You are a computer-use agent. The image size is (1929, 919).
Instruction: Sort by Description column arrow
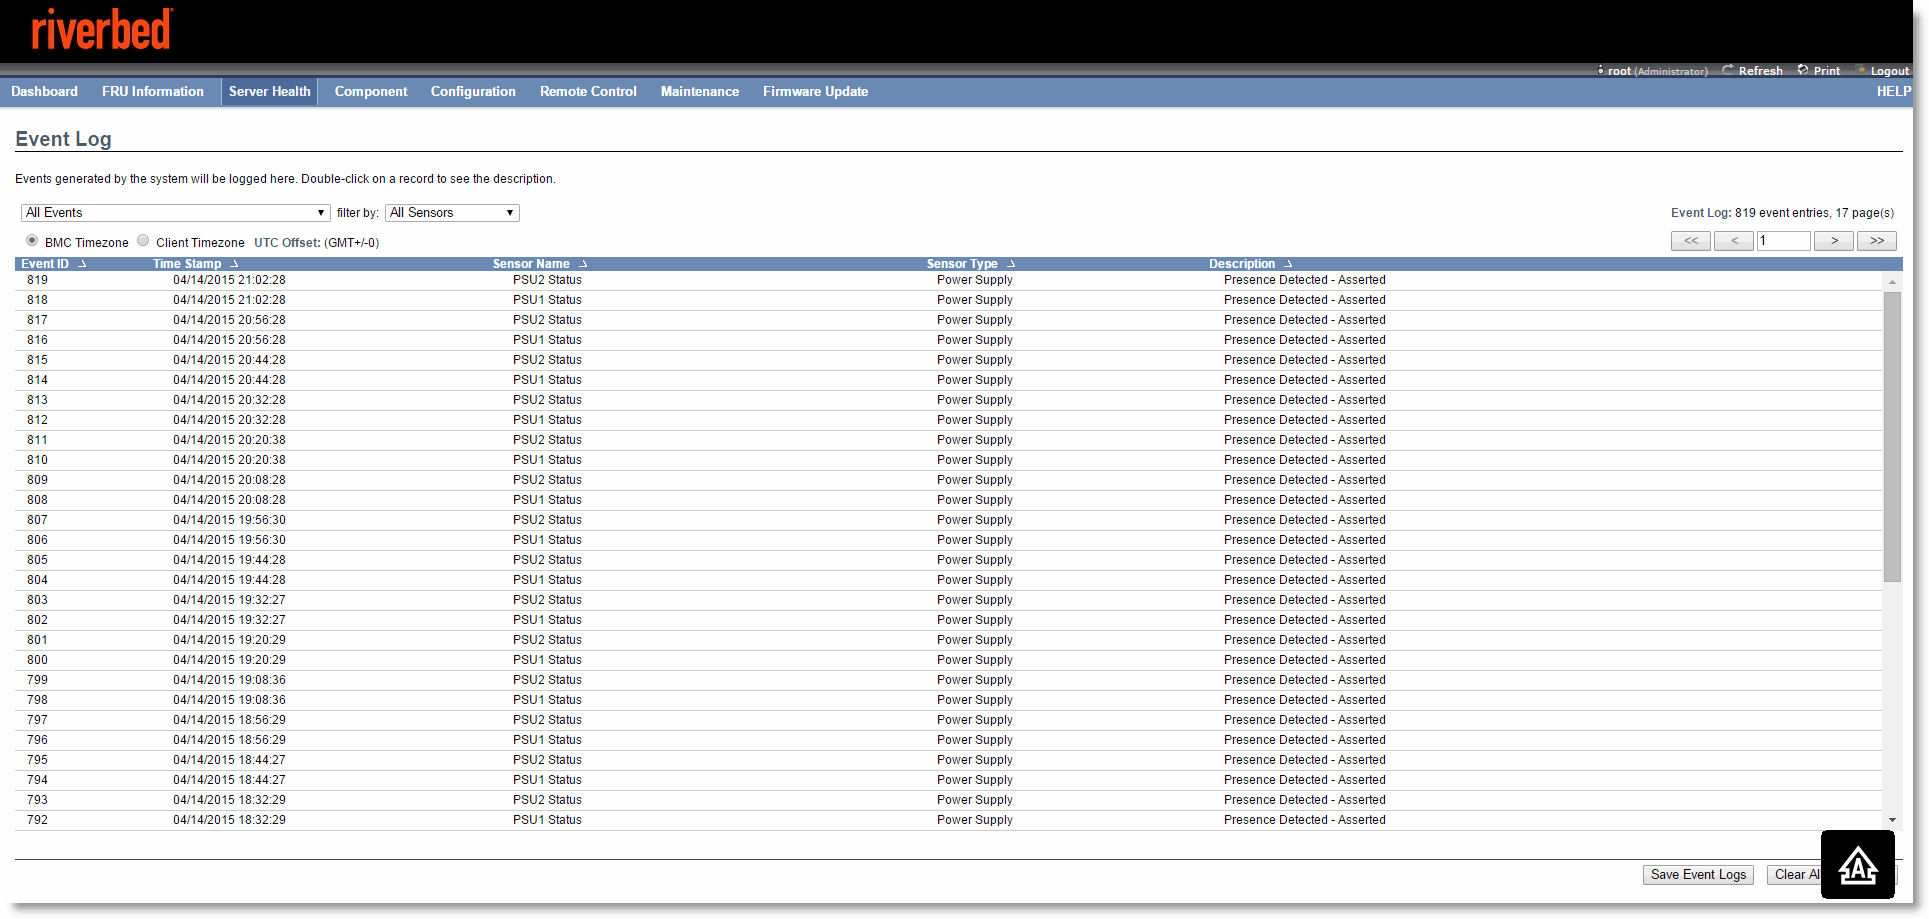pyautogui.click(x=1288, y=264)
